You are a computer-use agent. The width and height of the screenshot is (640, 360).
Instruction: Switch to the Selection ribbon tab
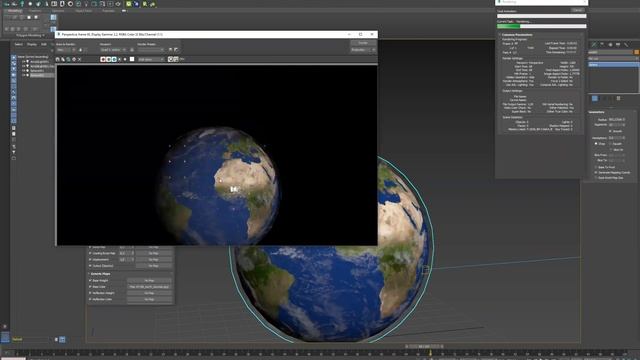58,11
